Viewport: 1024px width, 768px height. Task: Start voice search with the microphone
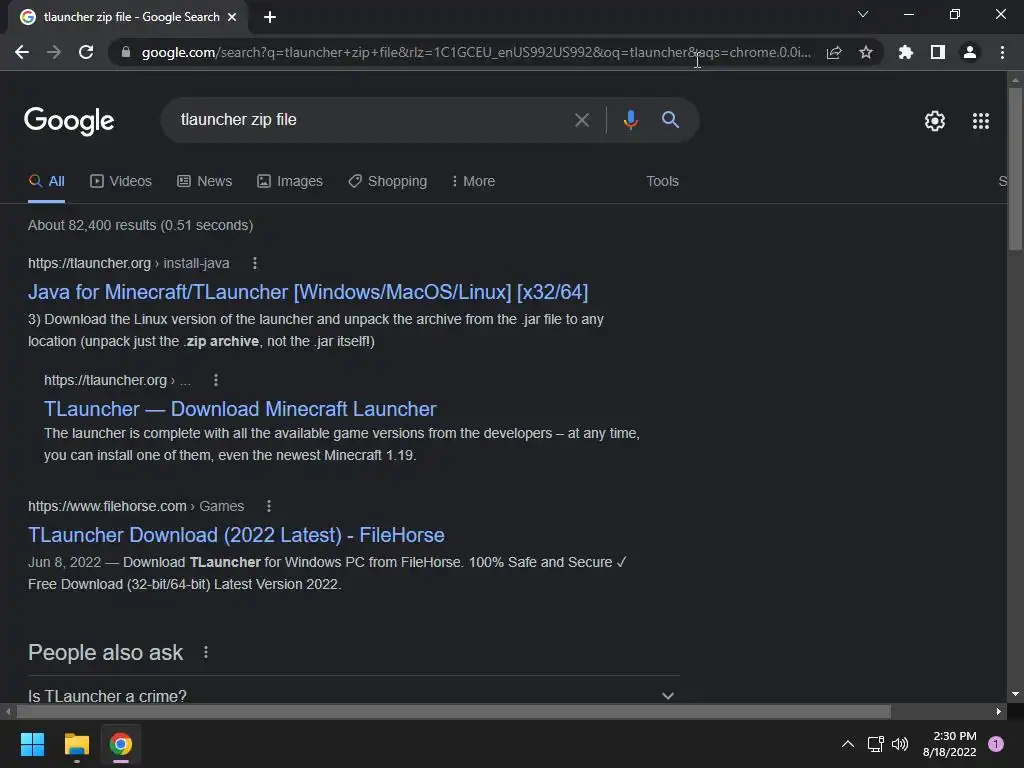coord(630,120)
